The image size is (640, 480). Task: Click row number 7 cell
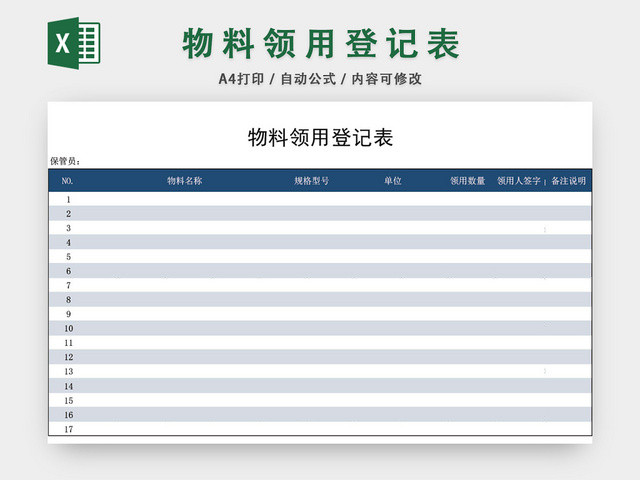click(68, 285)
